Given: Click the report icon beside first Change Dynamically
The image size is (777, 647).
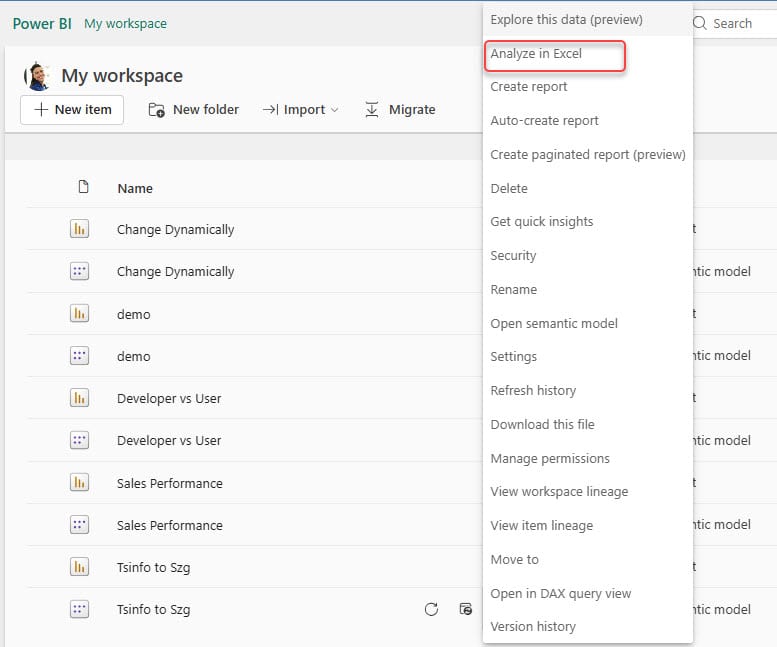Looking at the screenshot, I should (79, 229).
